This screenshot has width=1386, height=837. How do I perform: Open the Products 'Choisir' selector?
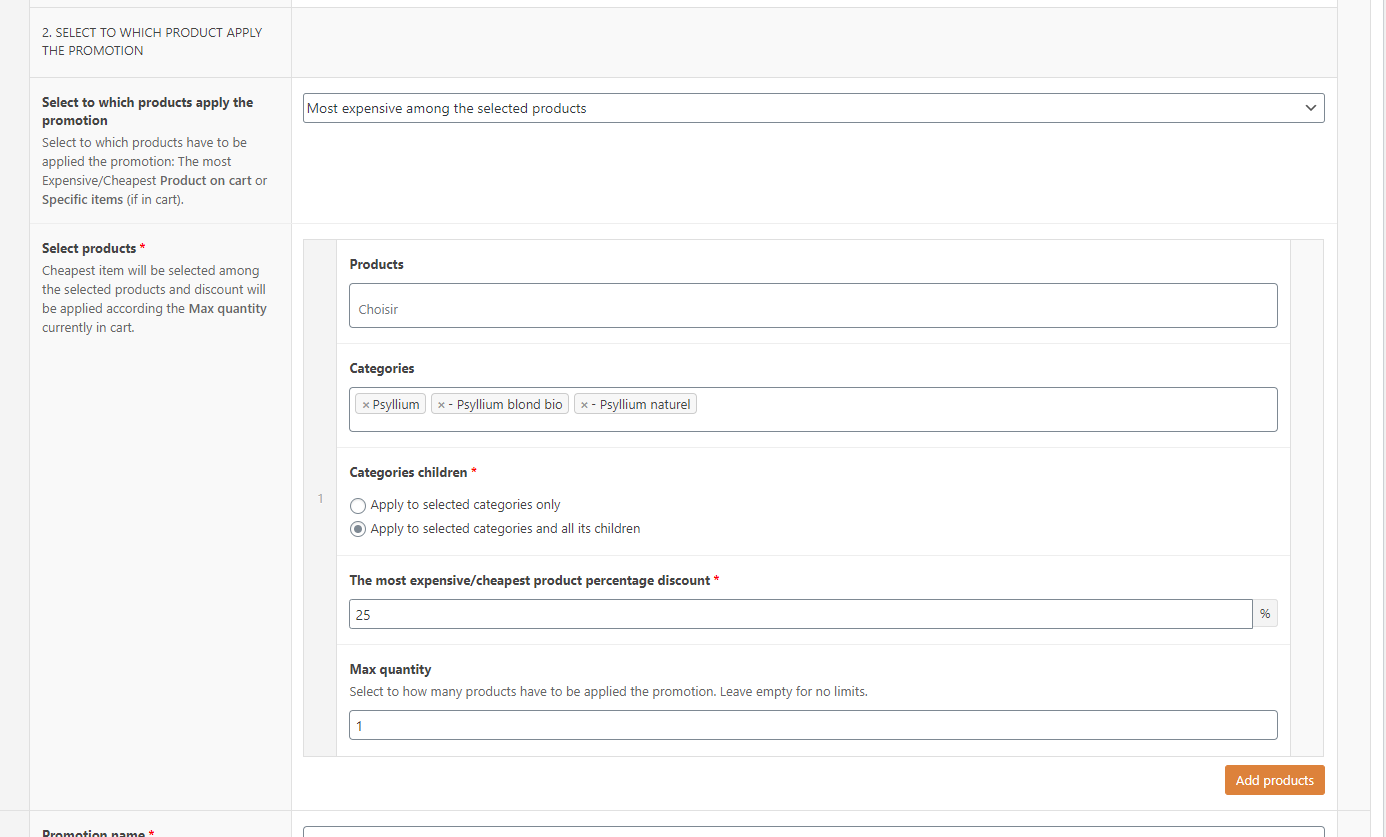(x=813, y=306)
